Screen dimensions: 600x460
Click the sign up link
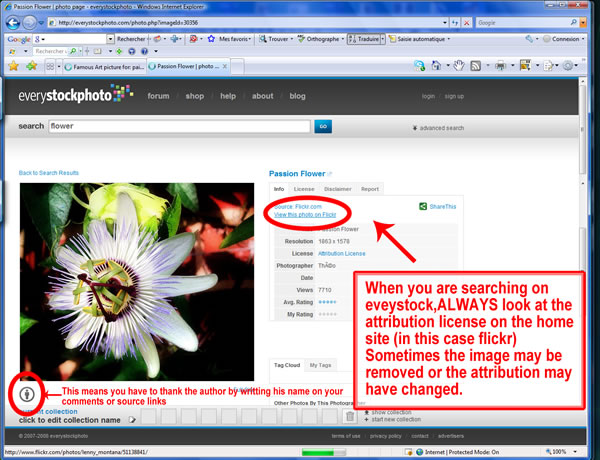click(x=454, y=96)
